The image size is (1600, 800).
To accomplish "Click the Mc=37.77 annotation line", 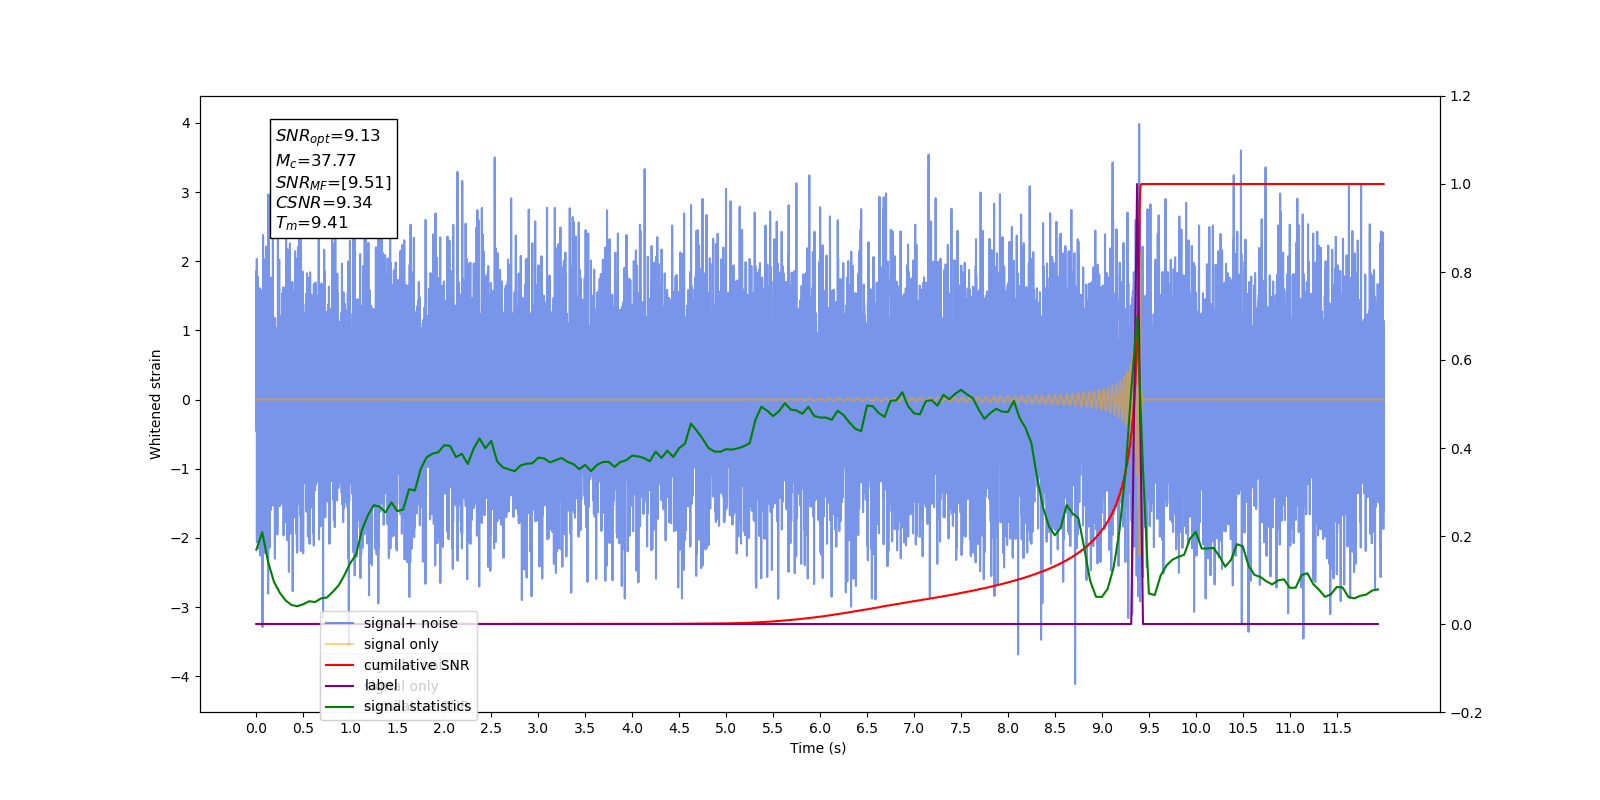I will click(x=316, y=160).
